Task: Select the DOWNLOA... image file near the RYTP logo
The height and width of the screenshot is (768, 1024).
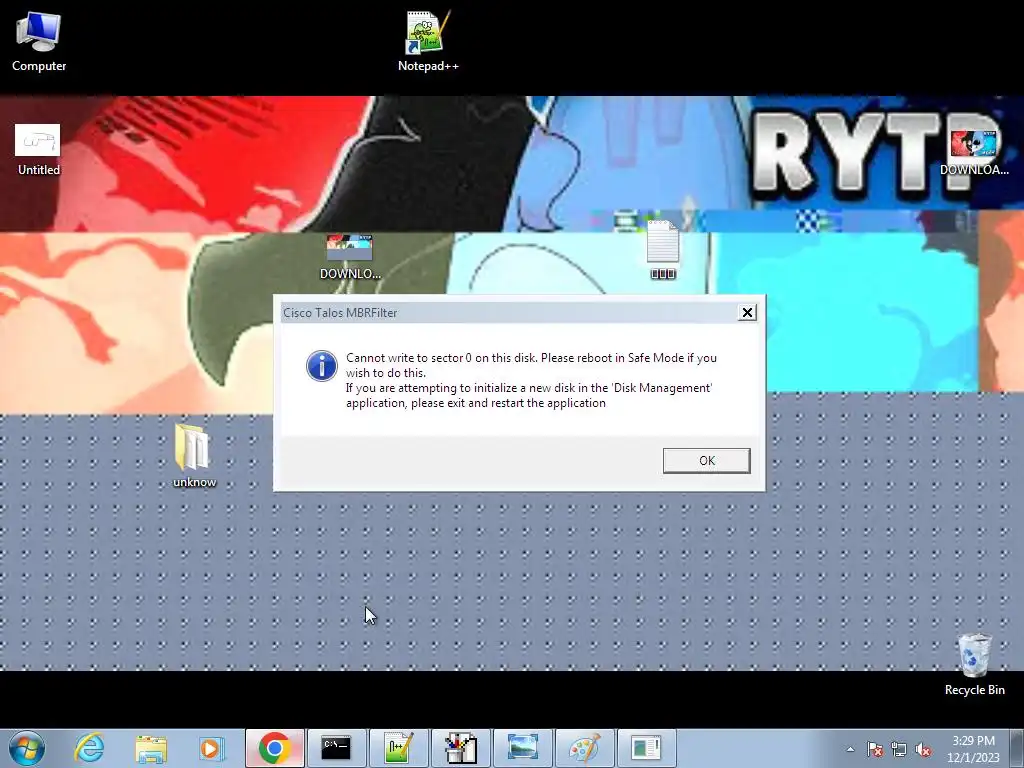Action: [x=974, y=152]
